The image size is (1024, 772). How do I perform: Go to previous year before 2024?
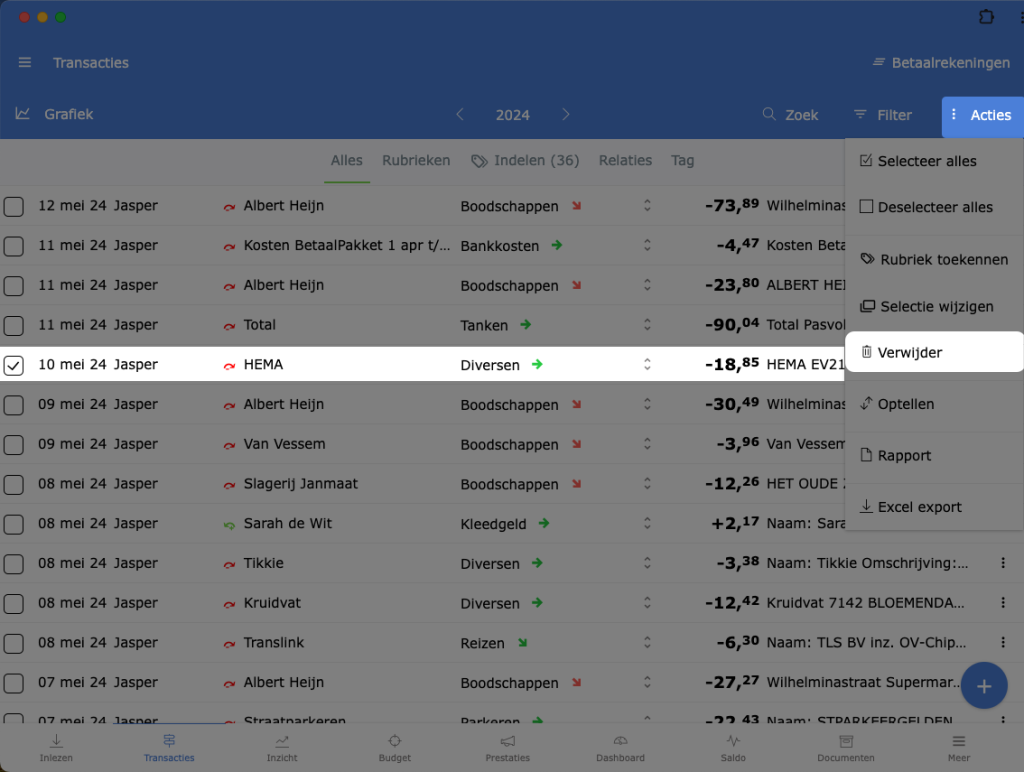(x=460, y=115)
